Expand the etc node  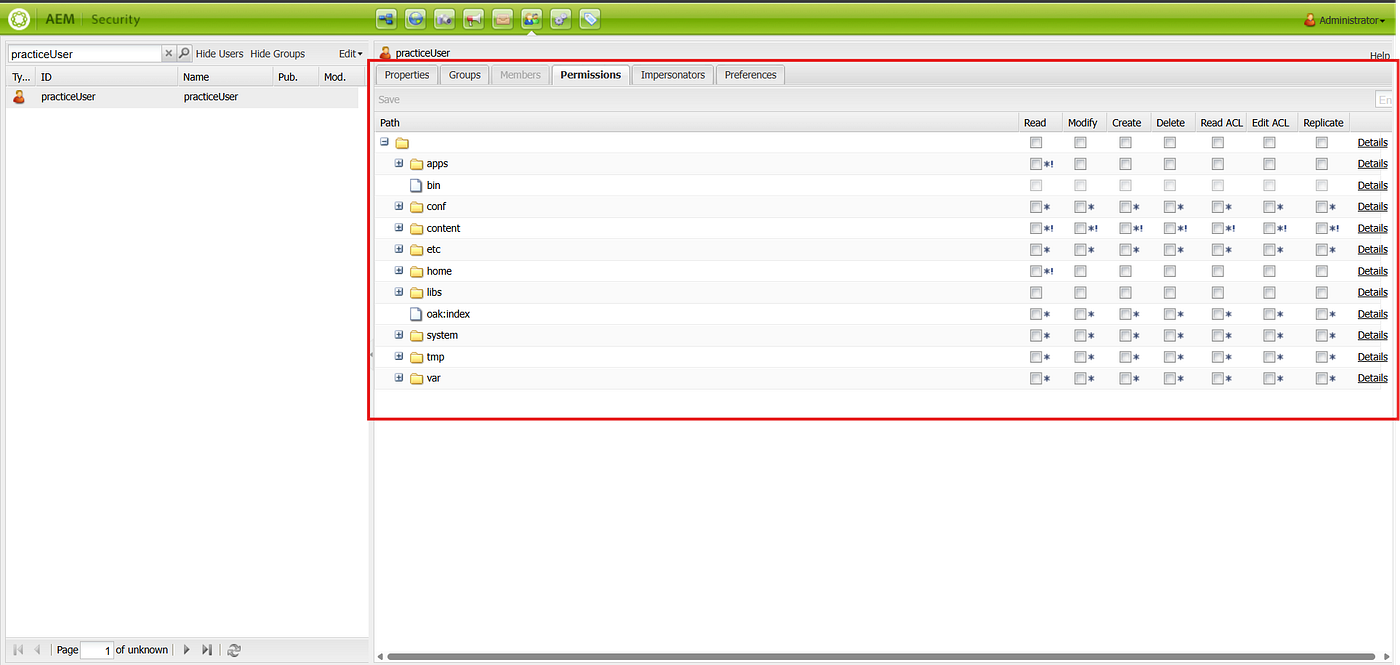pos(399,249)
